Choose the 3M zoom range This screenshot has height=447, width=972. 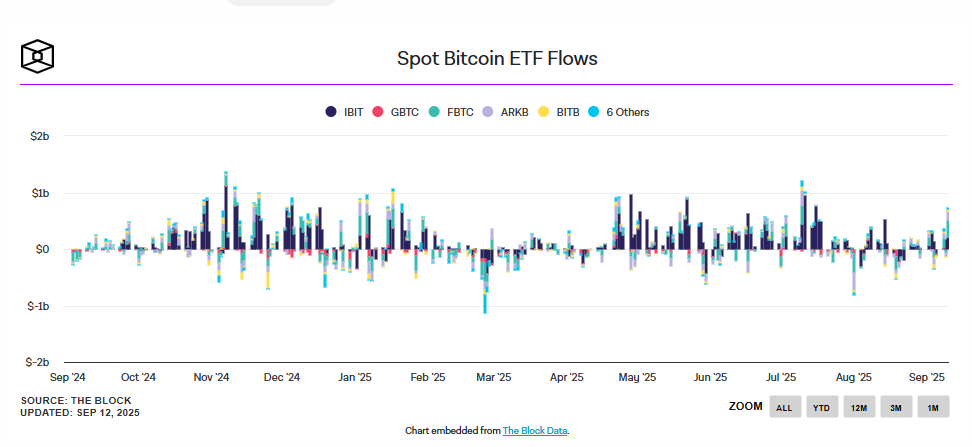[x=895, y=407]
